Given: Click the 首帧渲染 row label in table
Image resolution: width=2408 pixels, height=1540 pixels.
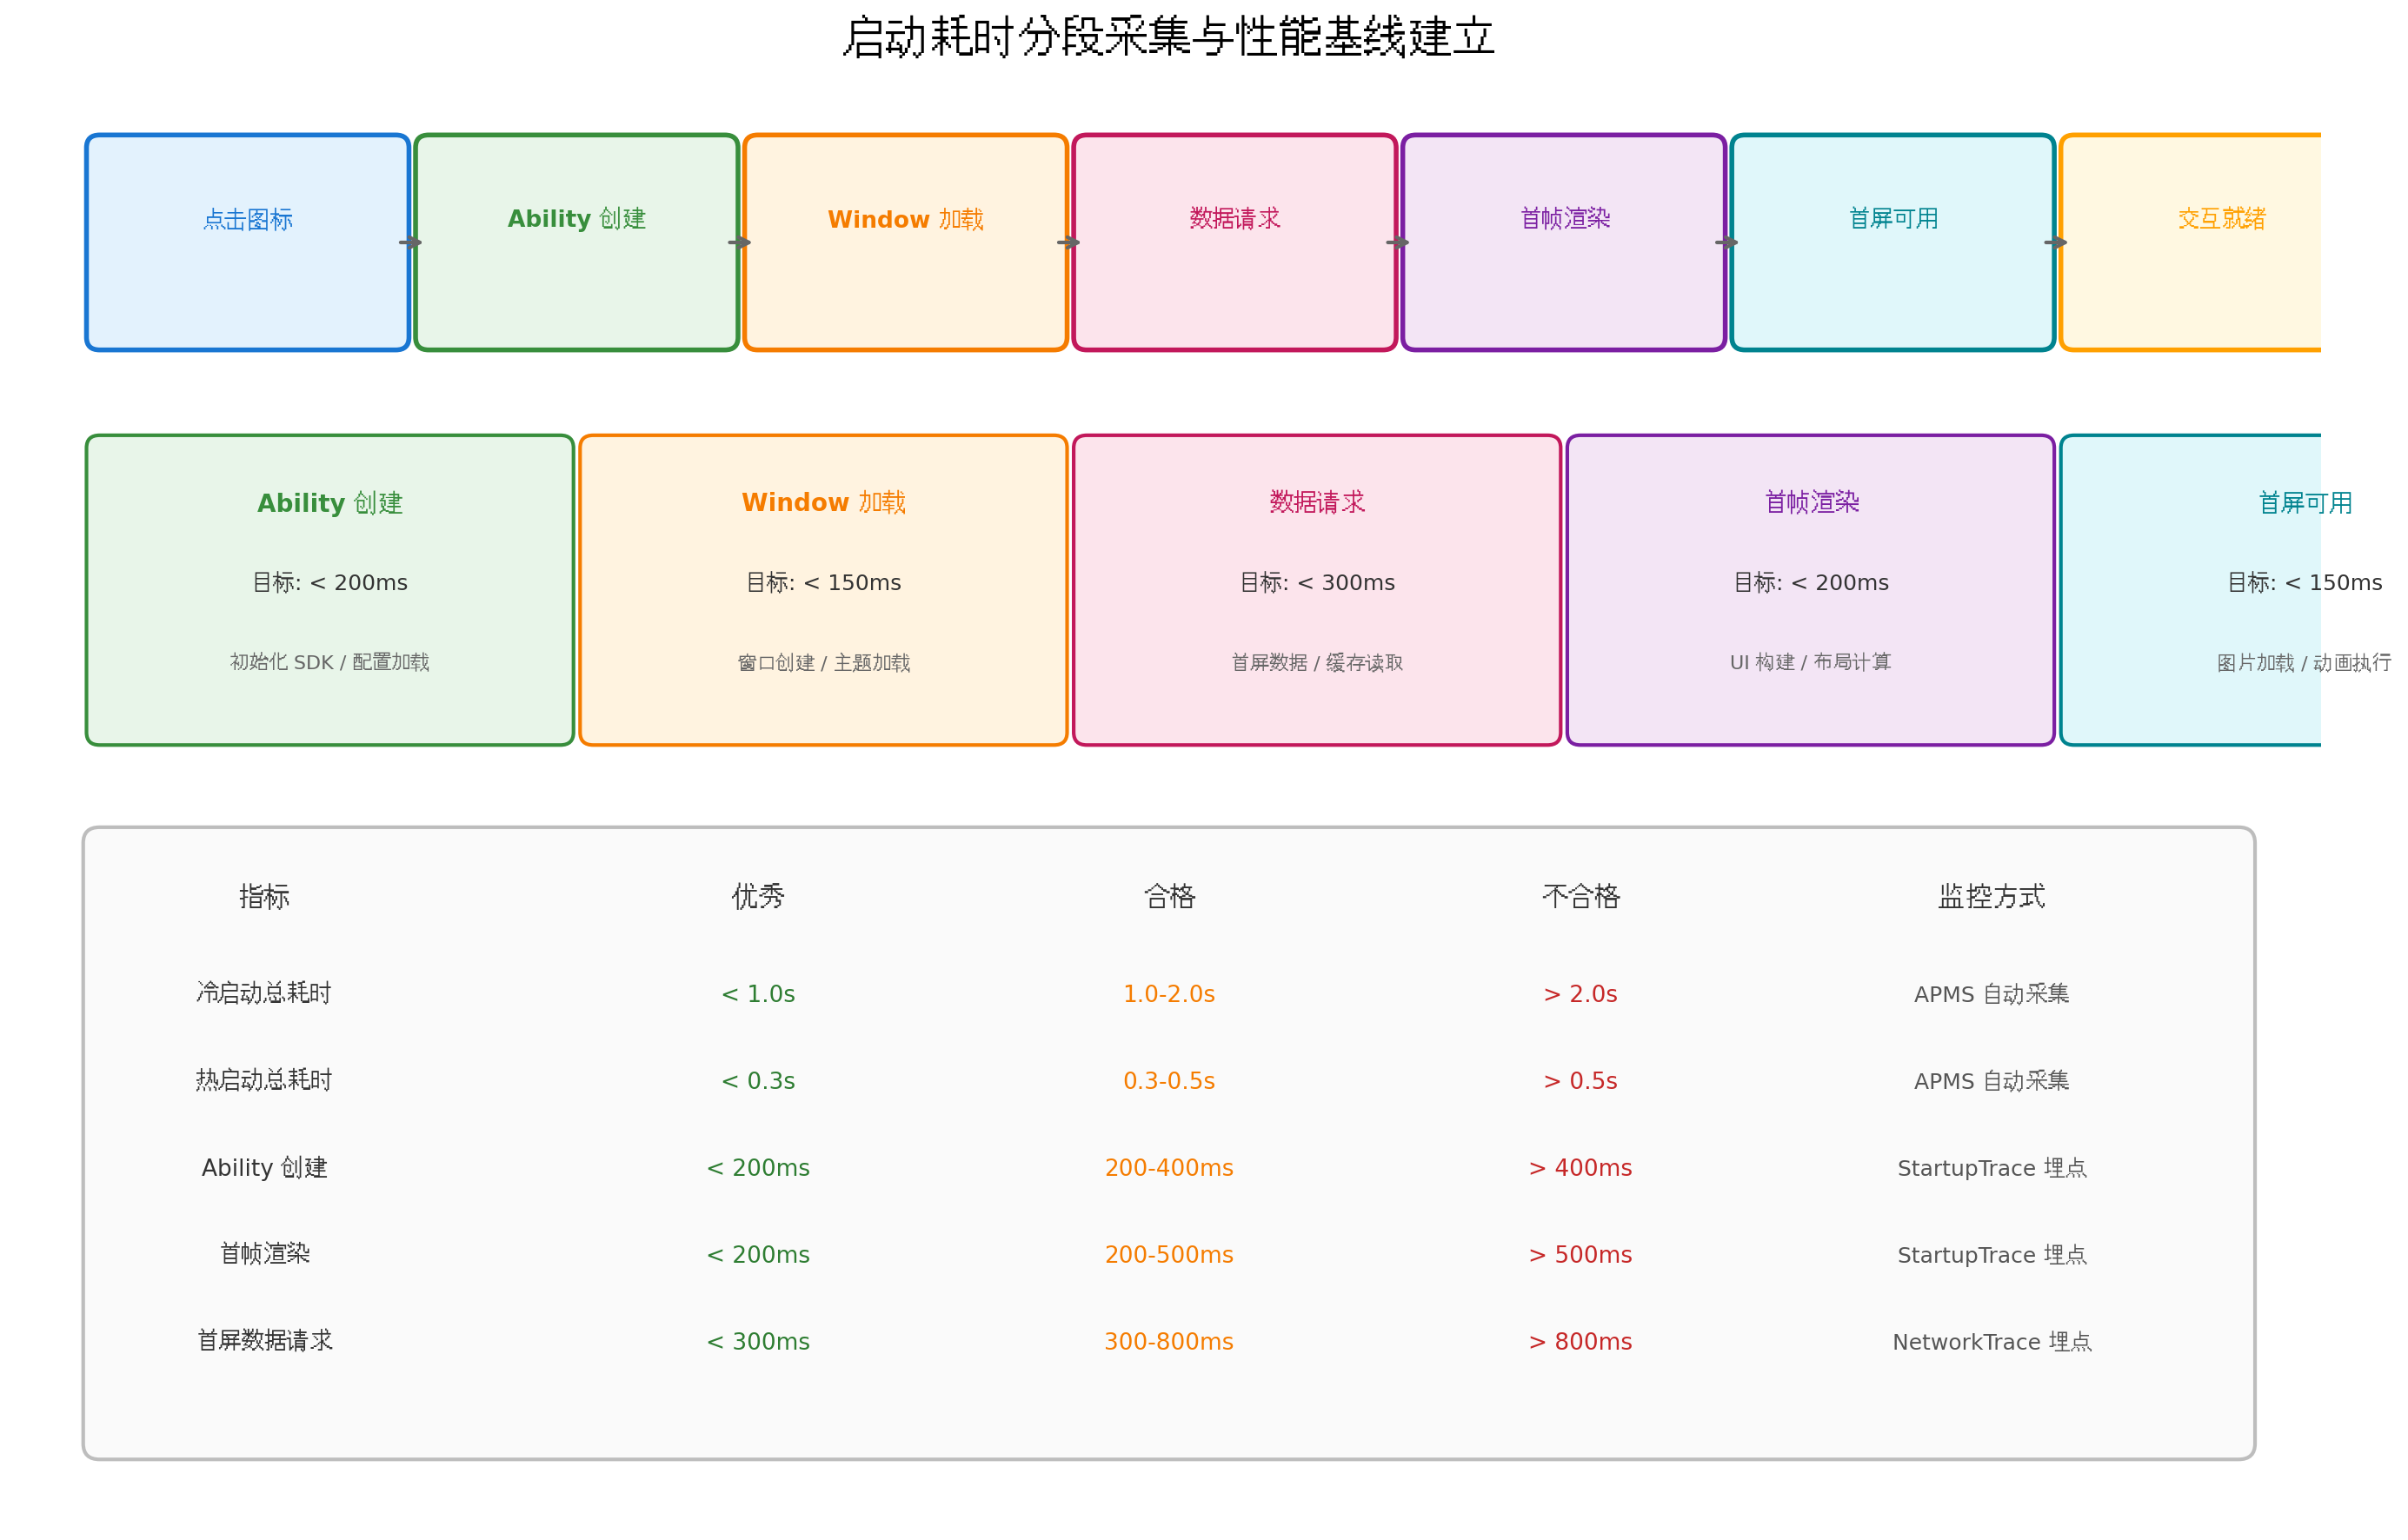Looking at the screenshot, I should pyautogui.click(x=264, y=1254).
